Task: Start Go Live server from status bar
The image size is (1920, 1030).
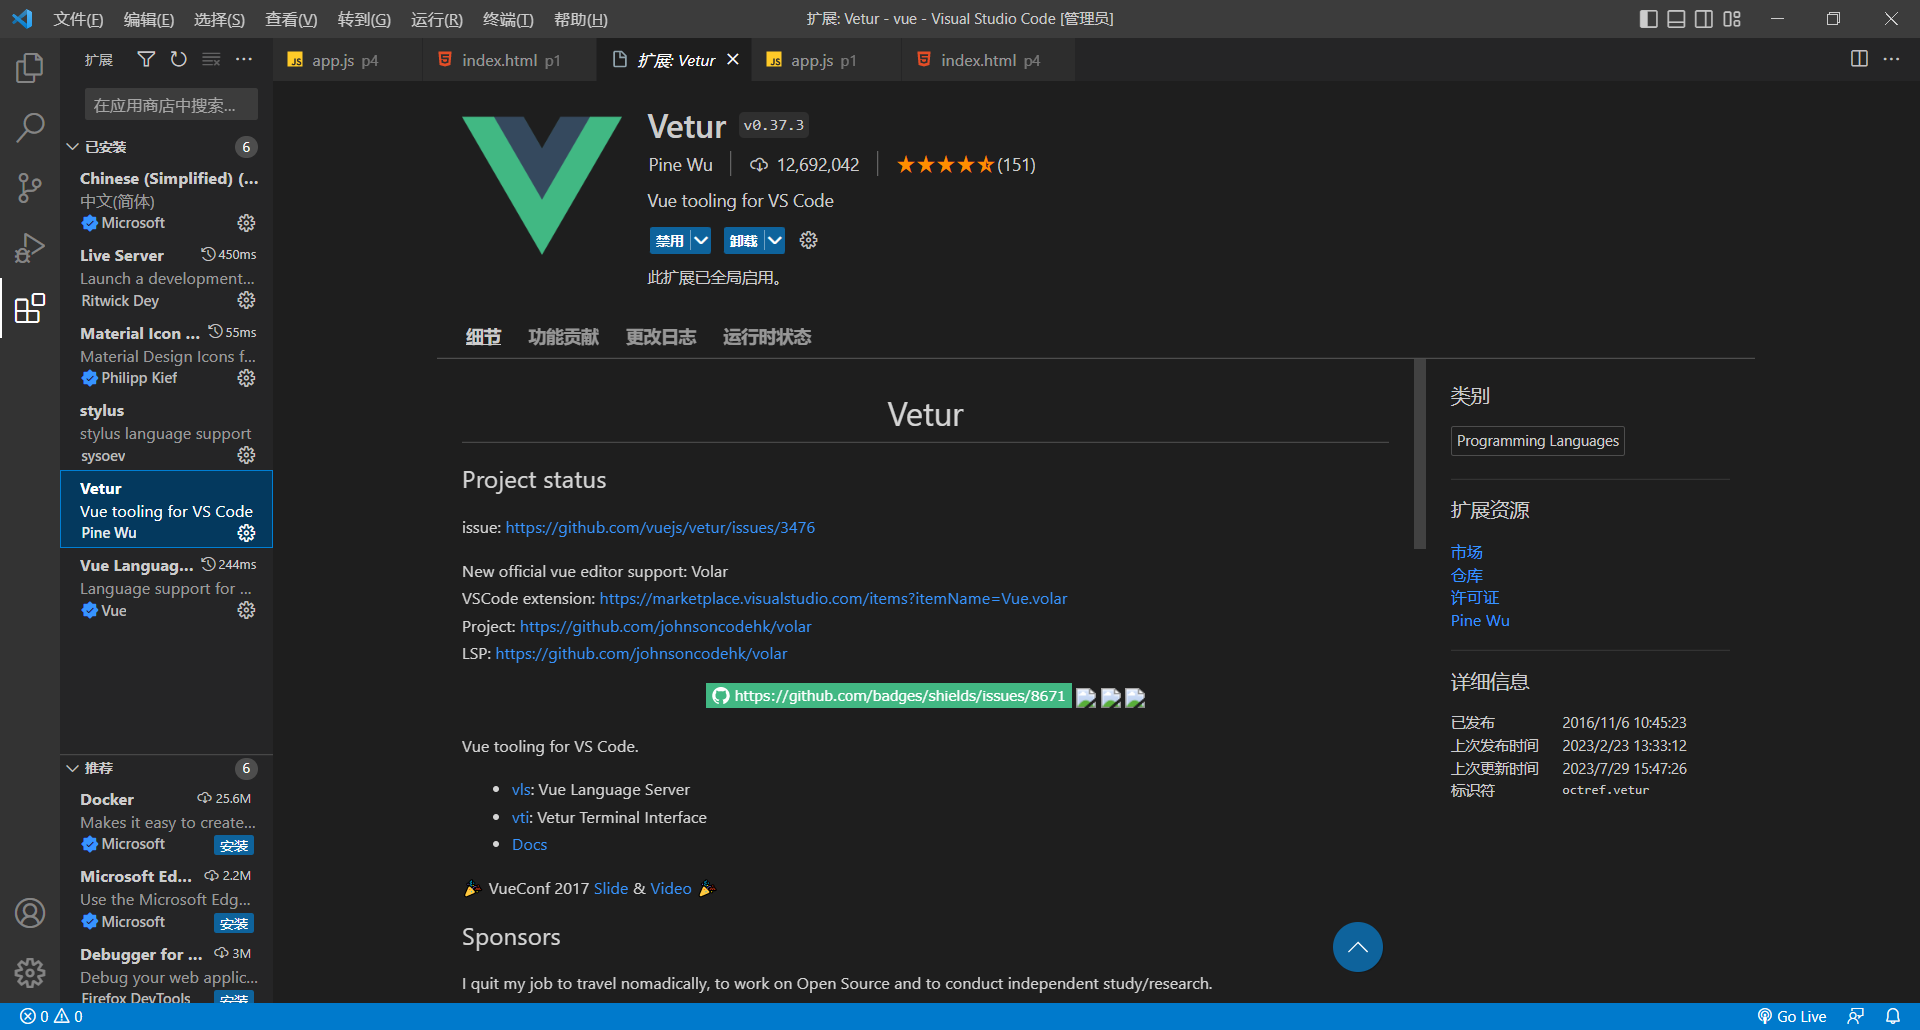Action: [1792, 1016]
